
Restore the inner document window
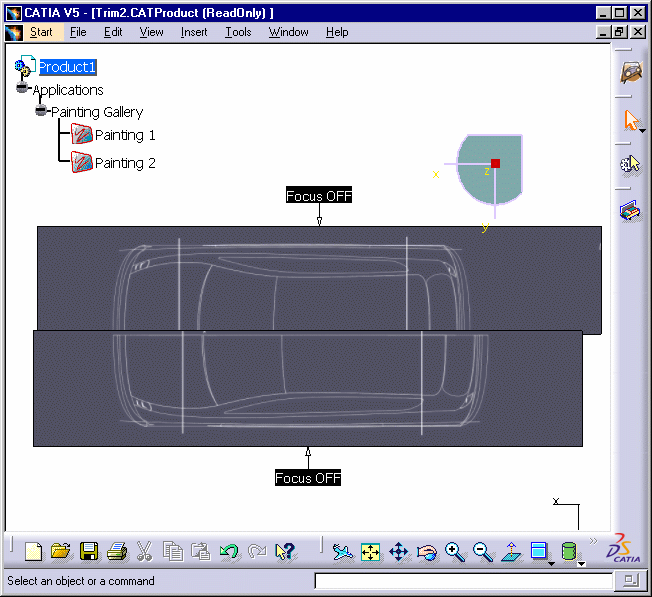[620, 32]
